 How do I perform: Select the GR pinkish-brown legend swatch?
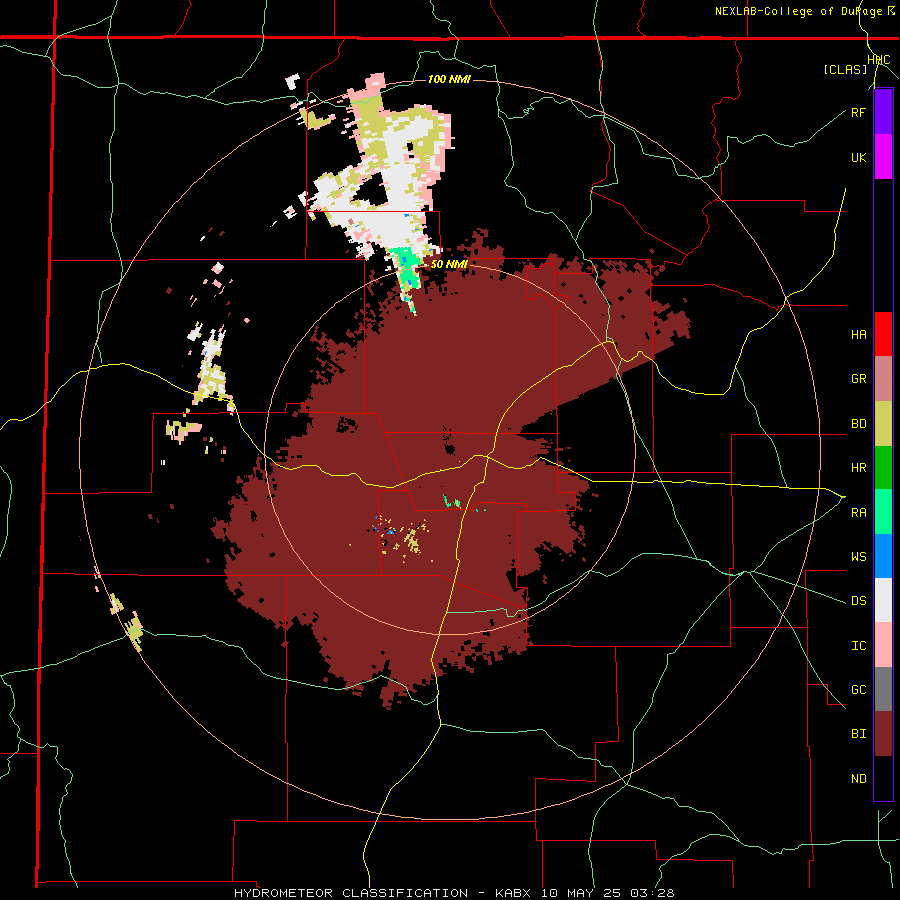point(883,378)
